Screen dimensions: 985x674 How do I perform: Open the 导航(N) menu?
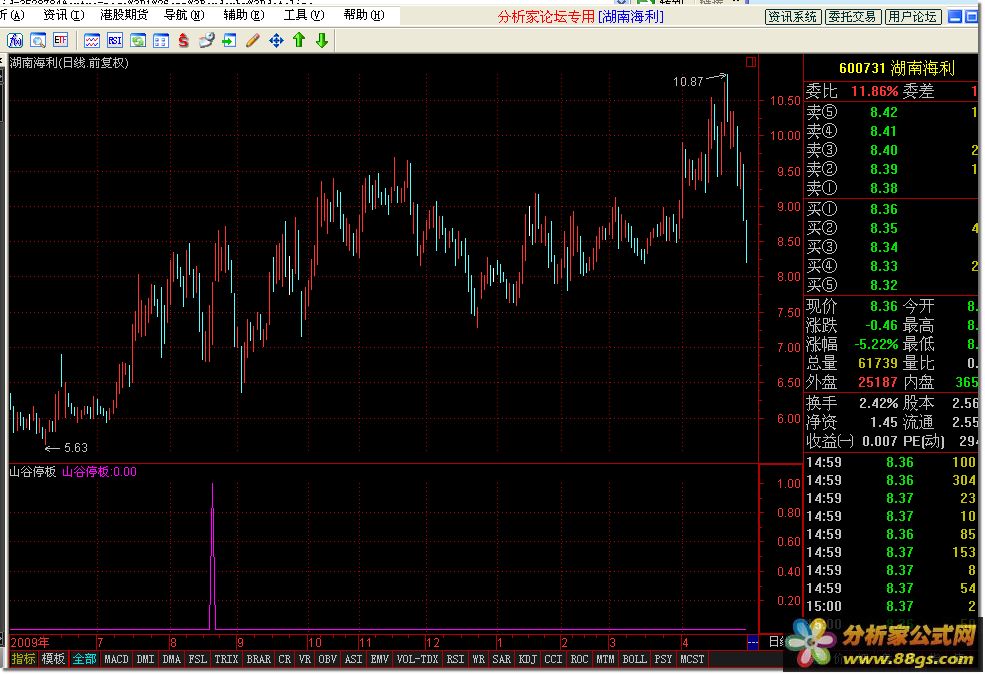point(184,14)
